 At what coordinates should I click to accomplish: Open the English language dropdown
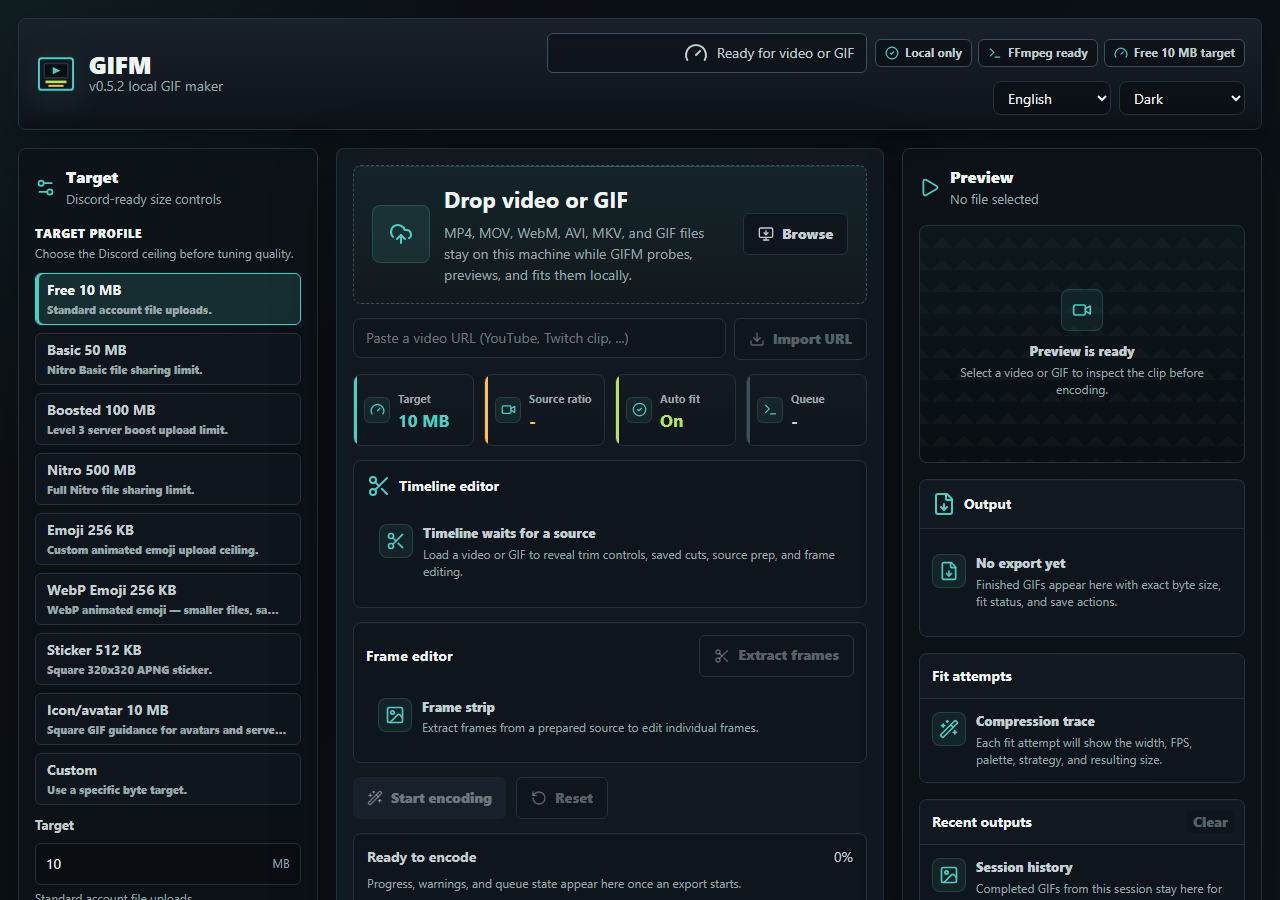1052,98
